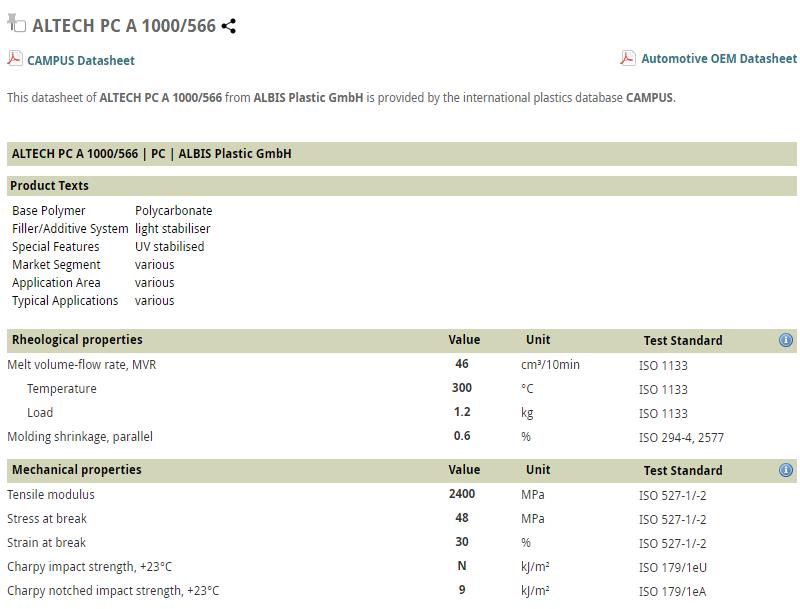
Task: Click the Polycarbonate value
Action: click(x=173, y=211)
